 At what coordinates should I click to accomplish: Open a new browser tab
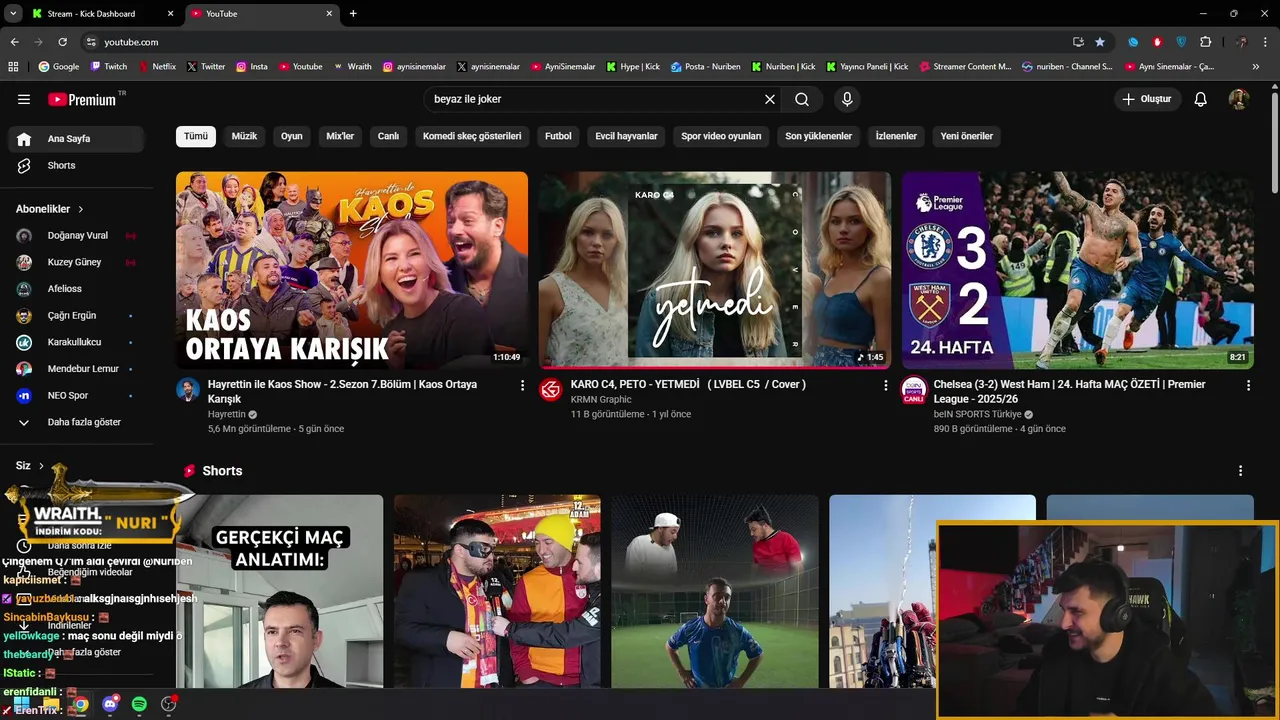point(353,13)
